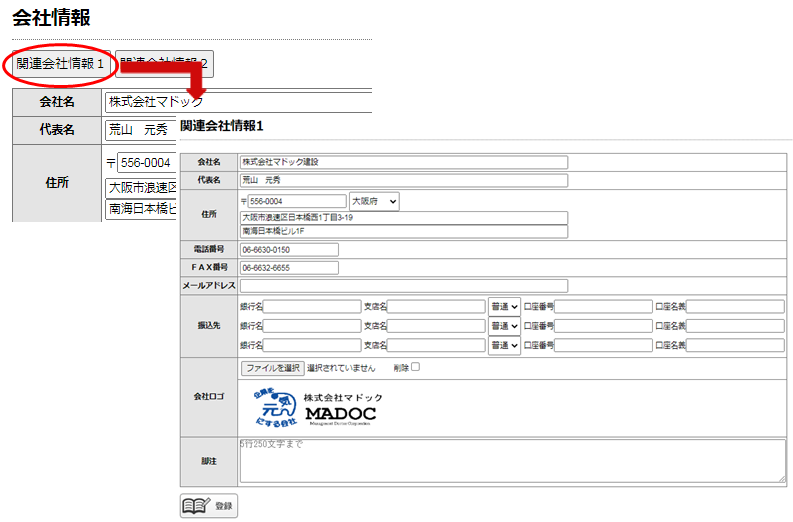Click the 電話番号 field showing 06-6630-0150
Viewport: 793px width, 522px height.
[x=289, y=249]
